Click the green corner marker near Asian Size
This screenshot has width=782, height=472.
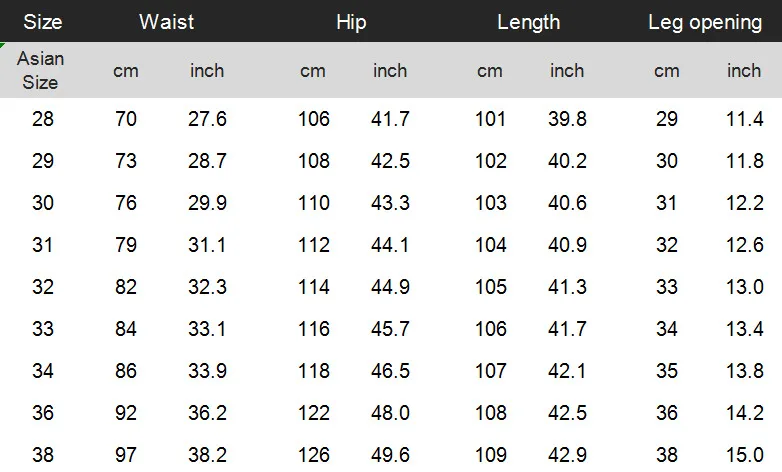pyautogui.click(x=2, y=45)
